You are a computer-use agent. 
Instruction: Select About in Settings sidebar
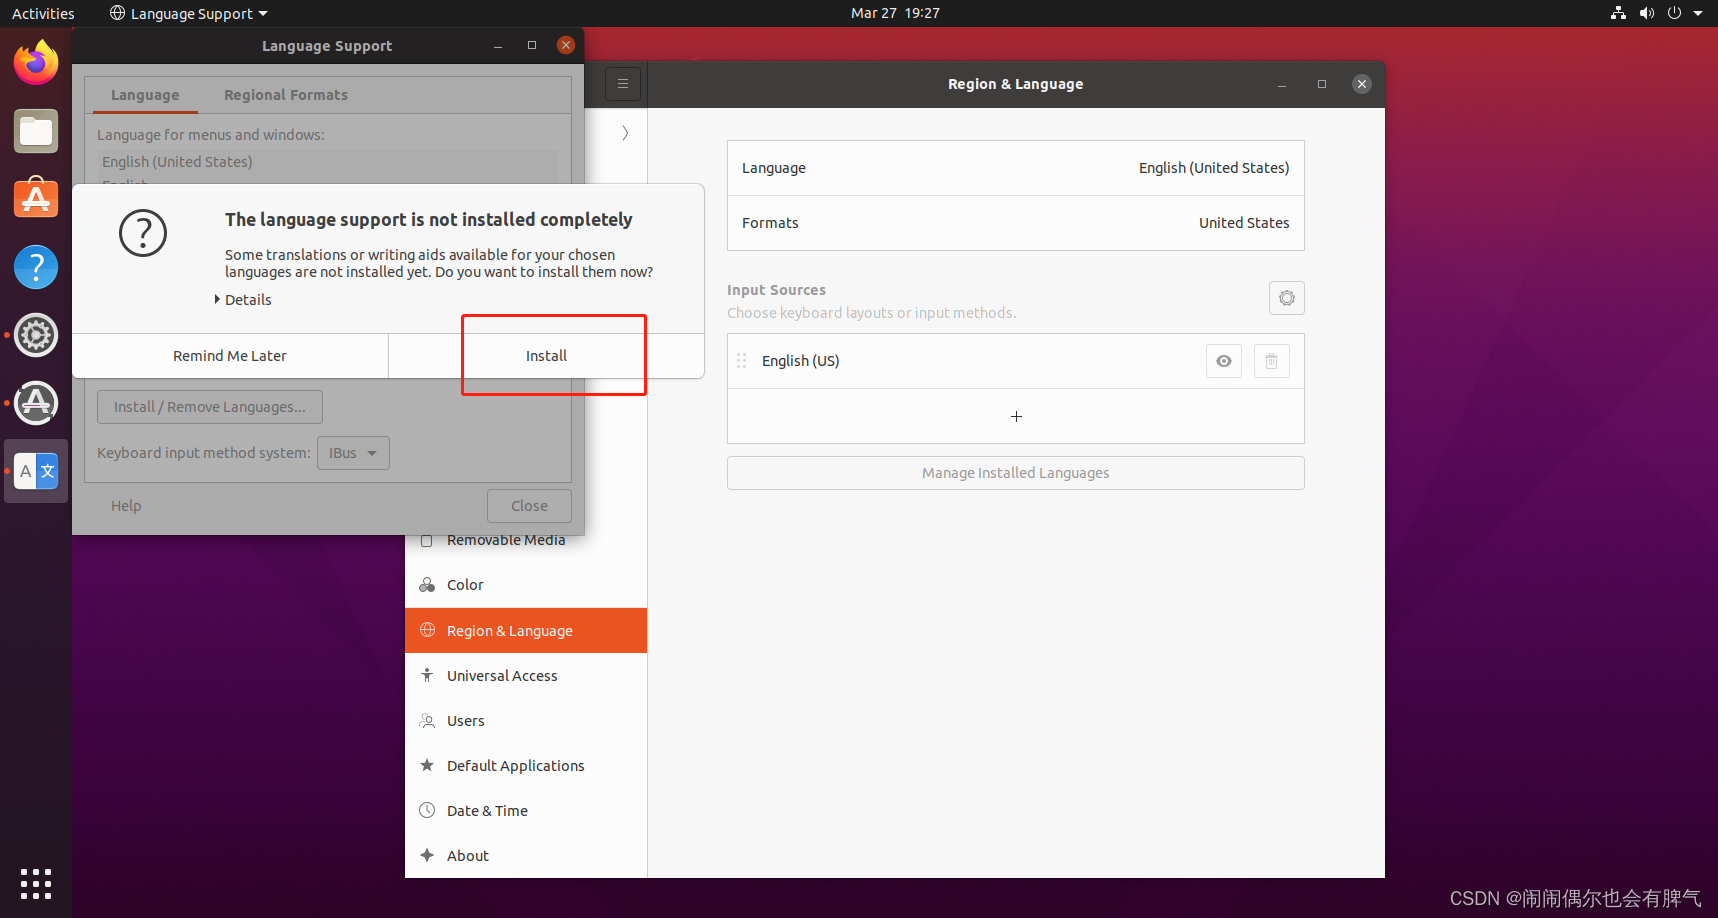[x=526, y=856]
